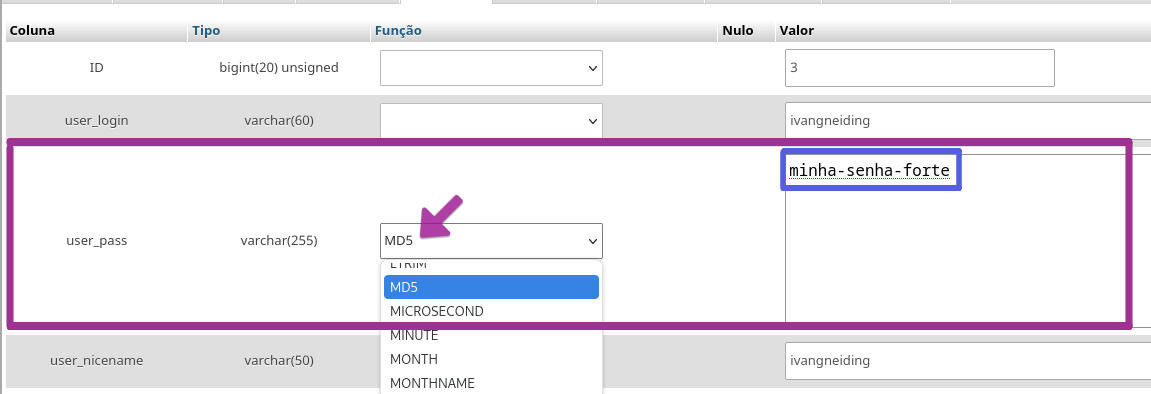Select the LTRIM option above MD5
1151x394 pixels.
click(491, 266)
